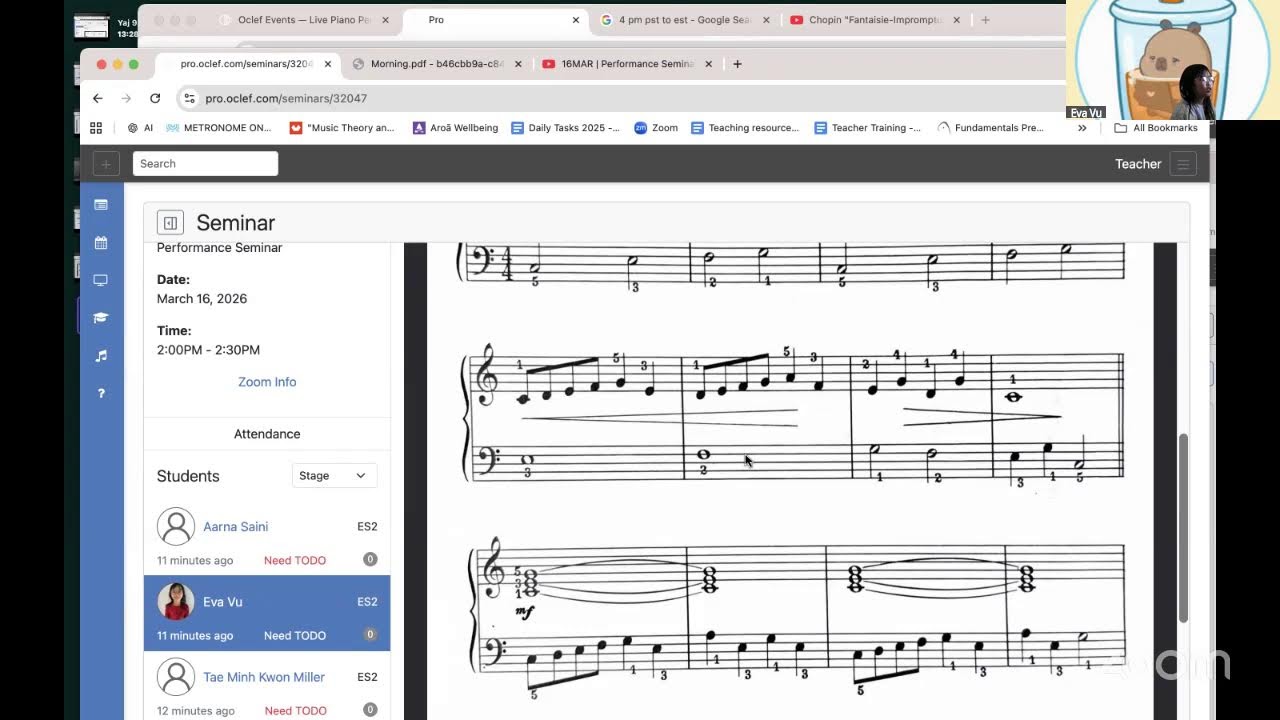Switch to the 16MAR Performance Seminar tab

point(627,64)
